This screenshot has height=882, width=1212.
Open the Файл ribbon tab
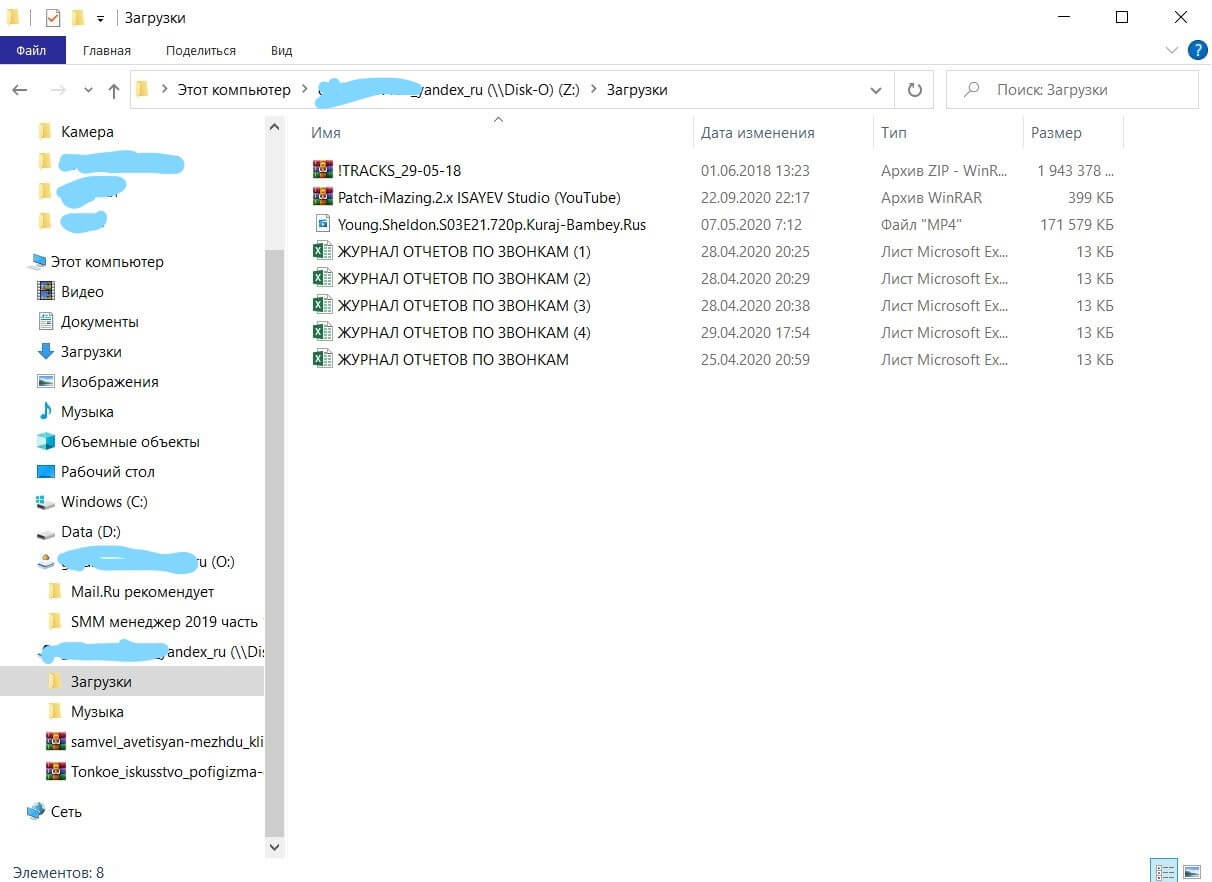(31, 50)
